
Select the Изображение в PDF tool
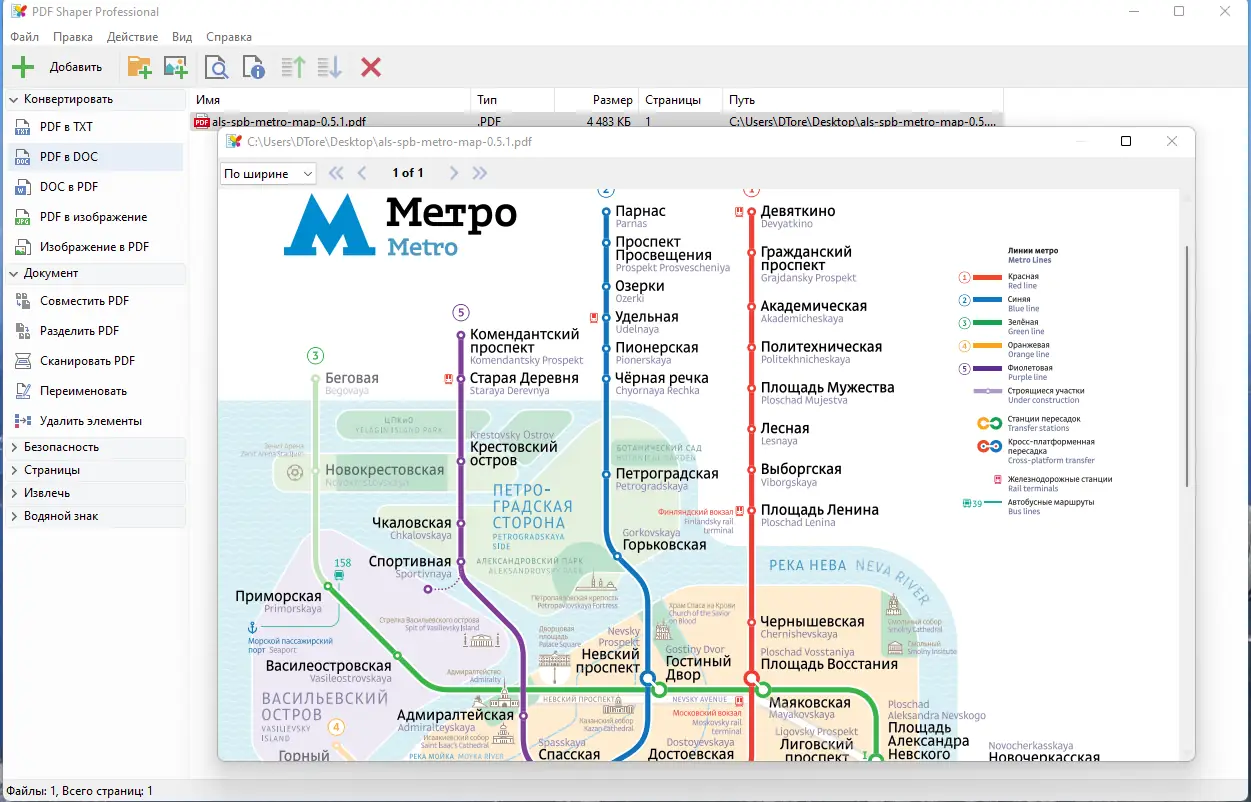click(95, 247)
